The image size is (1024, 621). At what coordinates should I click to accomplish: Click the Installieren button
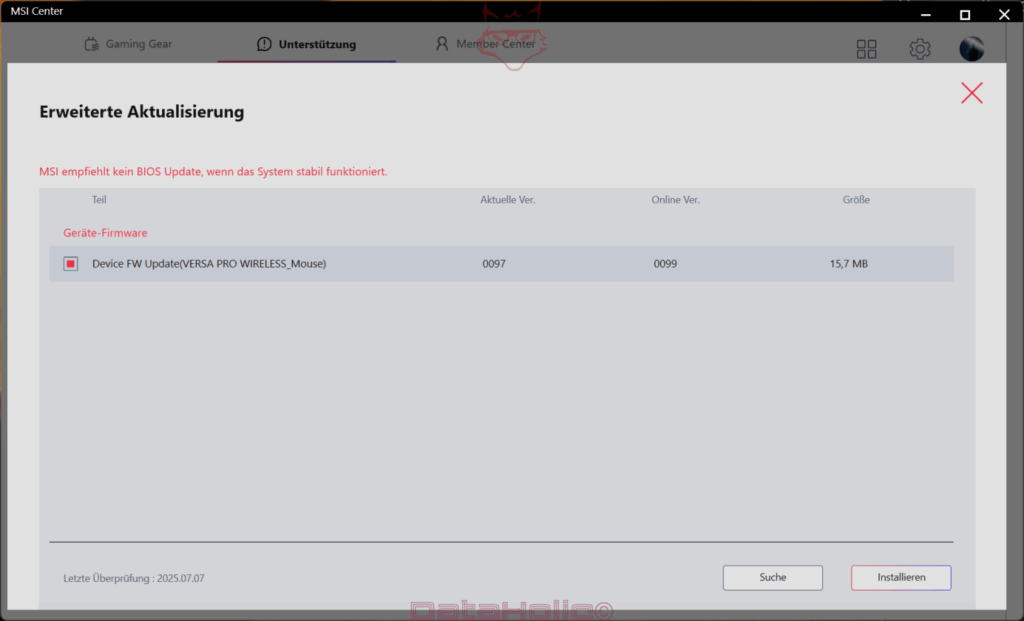coord(901,577)
